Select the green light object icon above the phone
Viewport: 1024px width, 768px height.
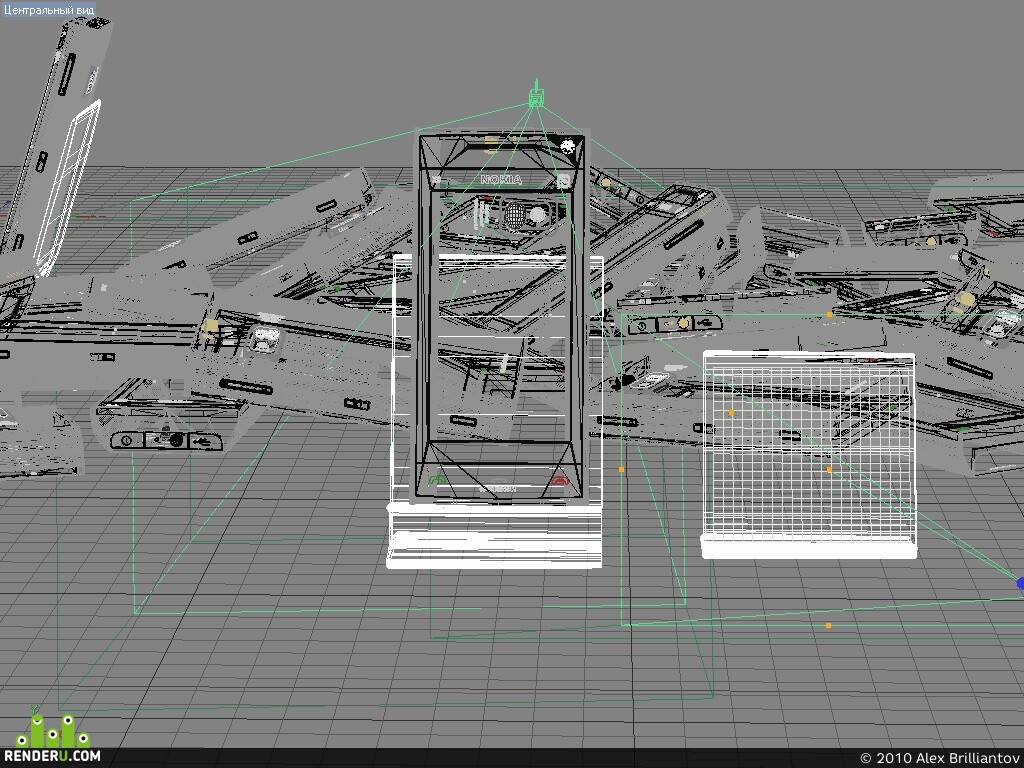[536, 96]
